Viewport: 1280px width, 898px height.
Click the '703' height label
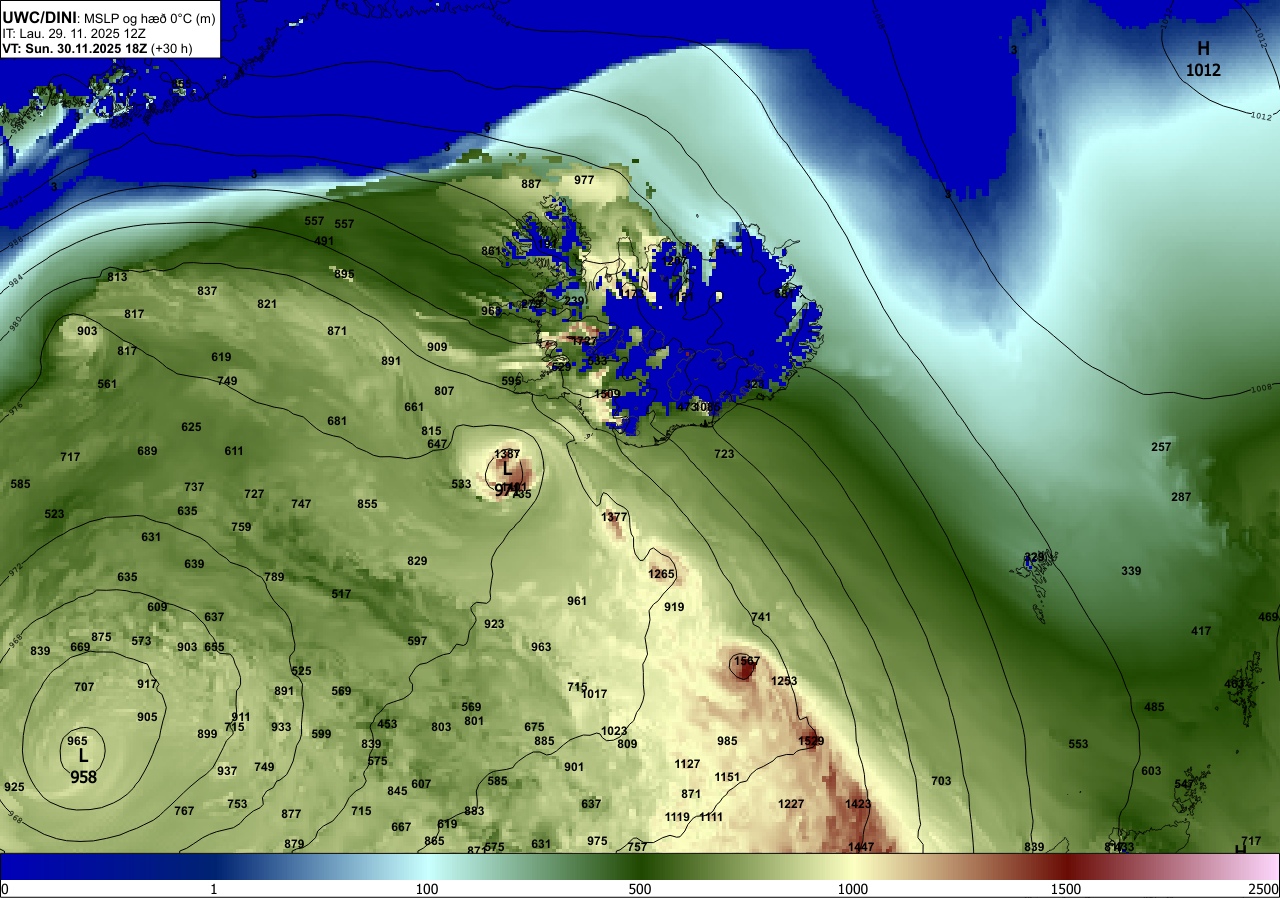(x=941, y=781)
